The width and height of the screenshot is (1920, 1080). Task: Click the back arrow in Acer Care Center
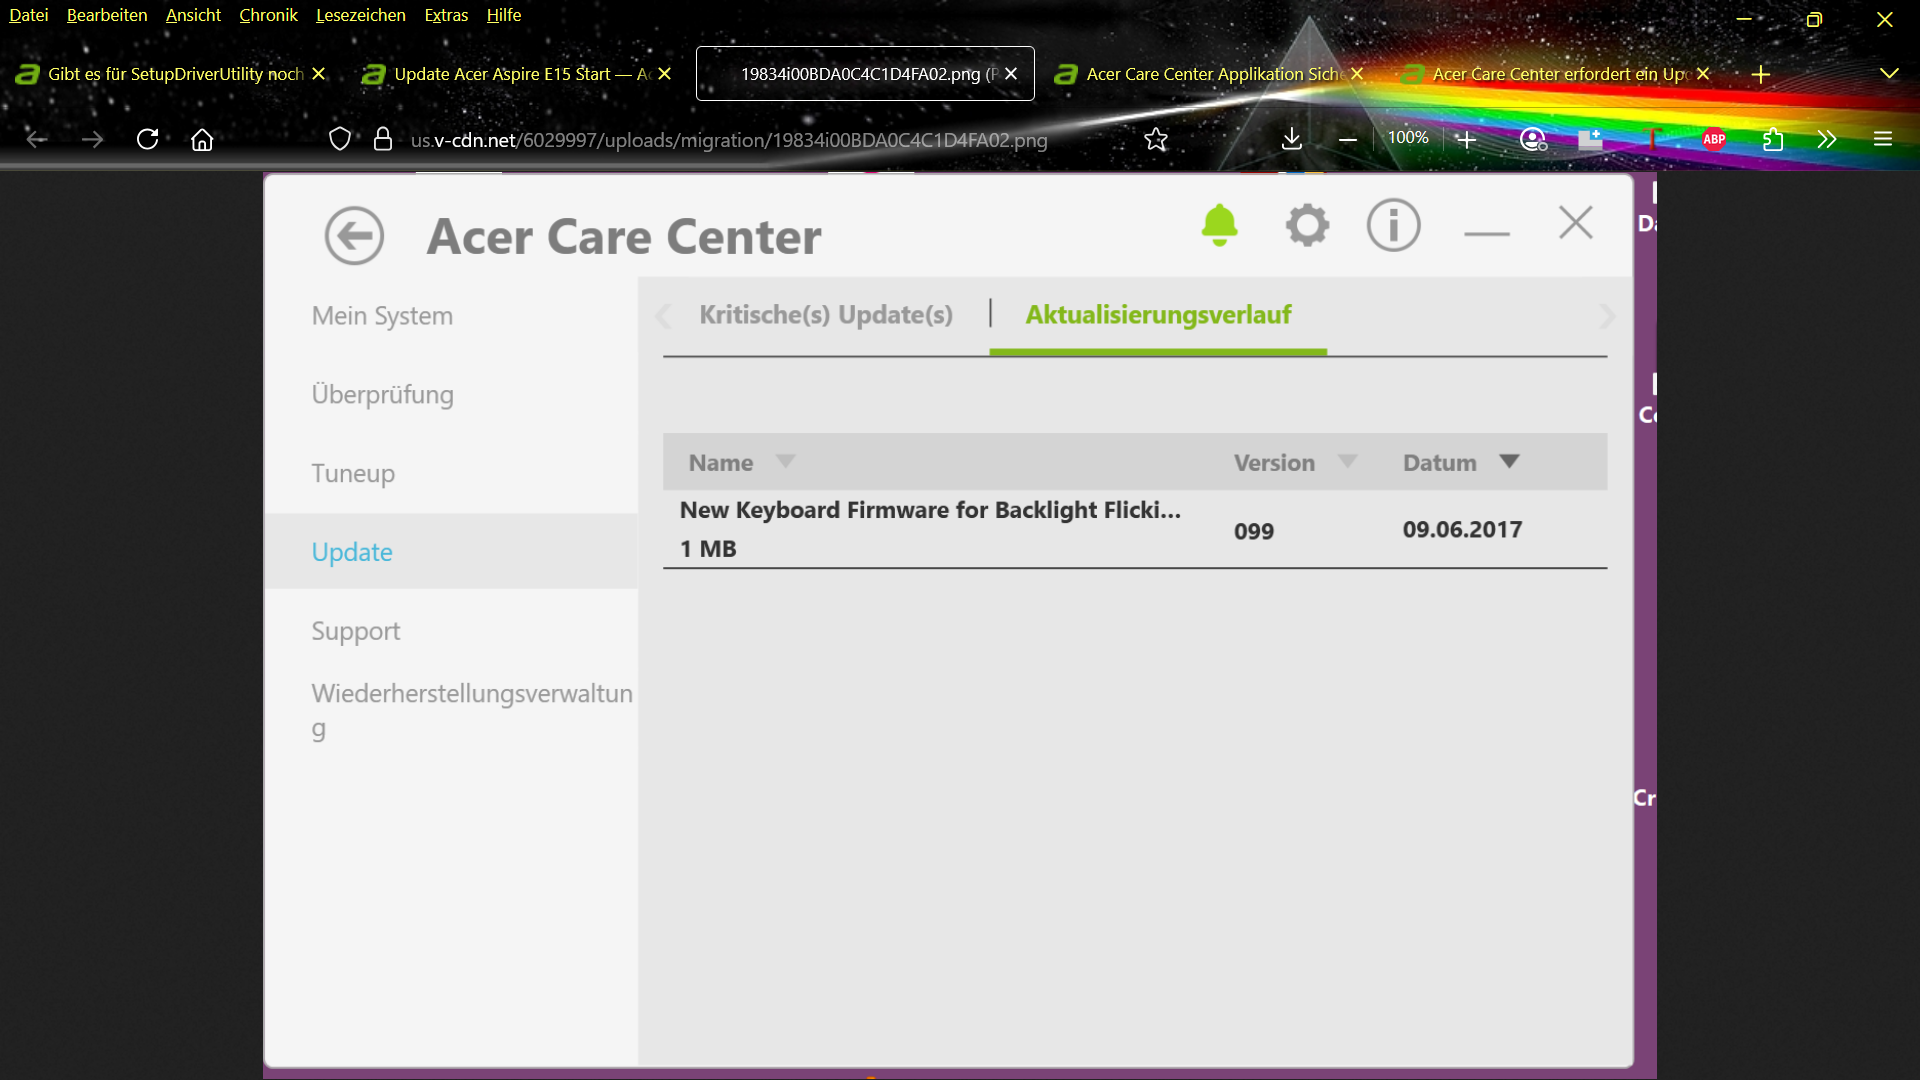click(x=354, y=236)
